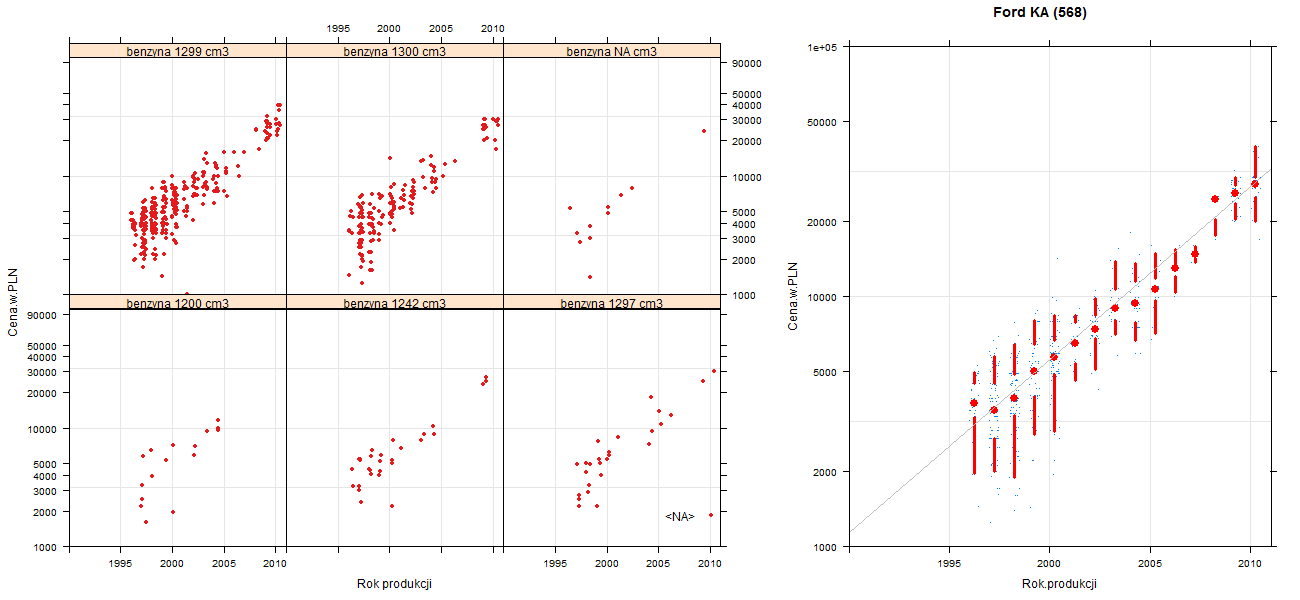Image resolution: width=1300 pixels, height=600 pixels.
Task: Click the "Ford KA (568)" chart title
Action: click(x=1039, y=13)
